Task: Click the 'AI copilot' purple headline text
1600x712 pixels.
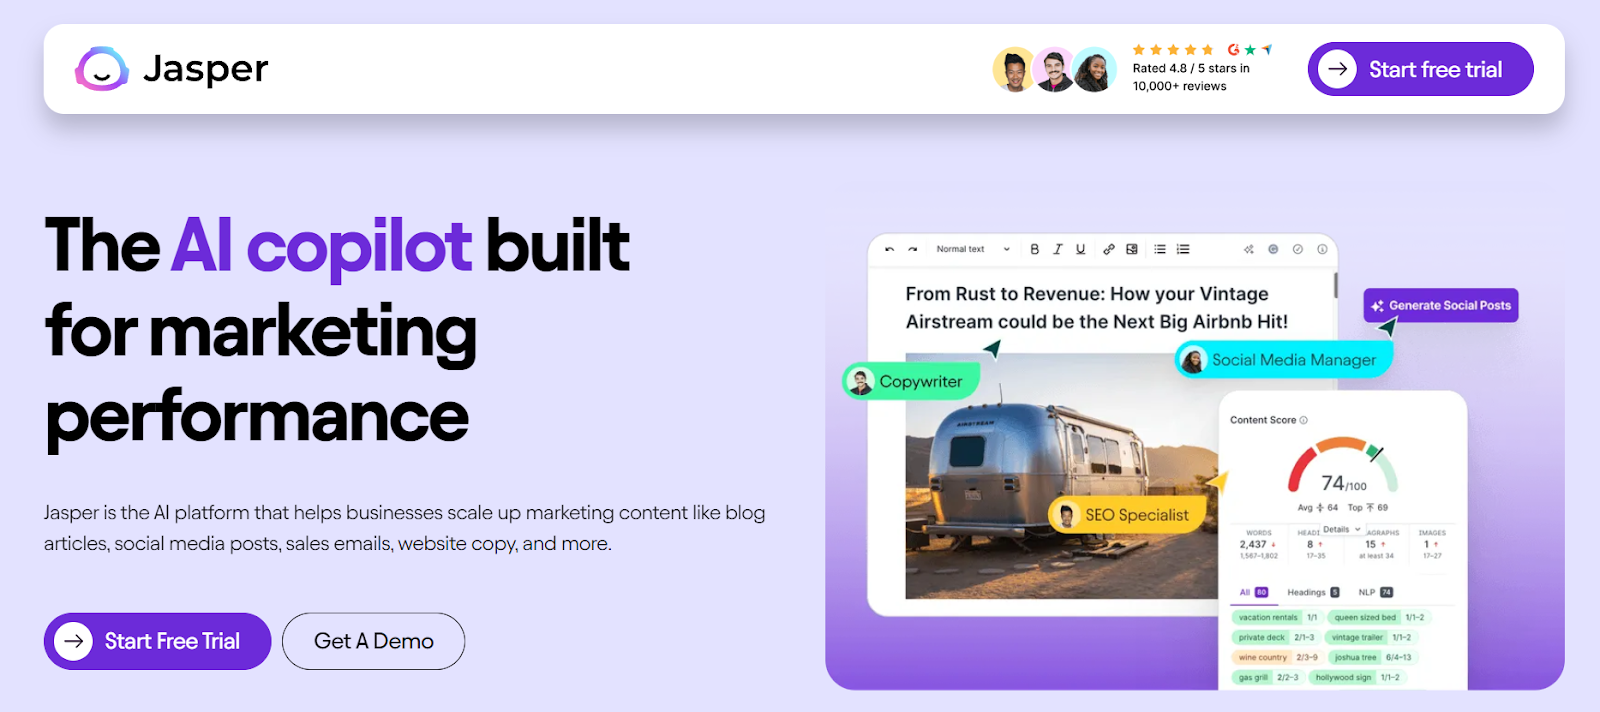Action: (321, 245)
